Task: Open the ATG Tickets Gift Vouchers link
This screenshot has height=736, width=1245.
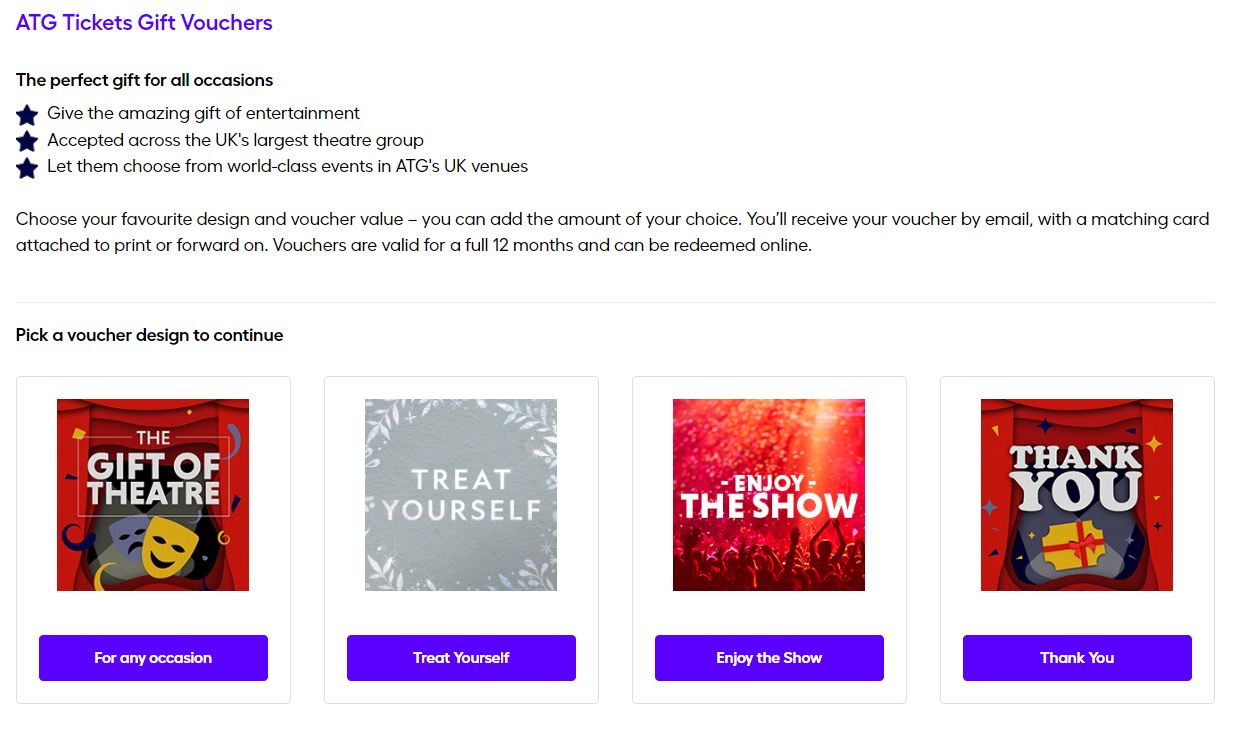Action: tap(143, 21)
